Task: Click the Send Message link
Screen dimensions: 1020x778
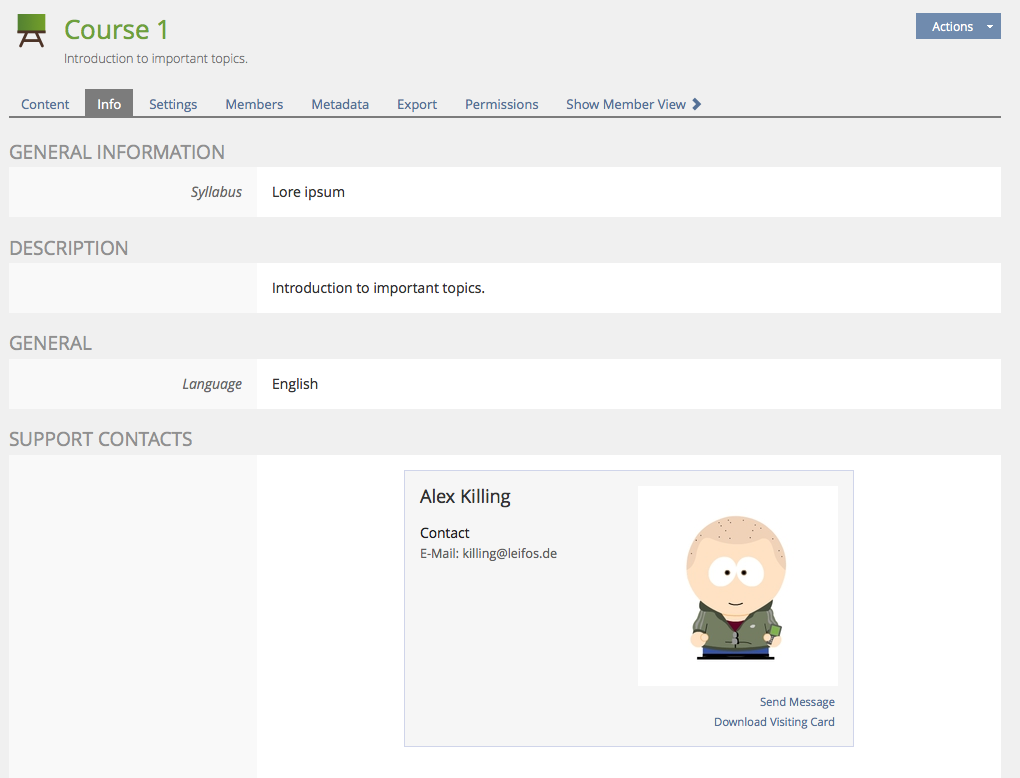Action: 797,702
